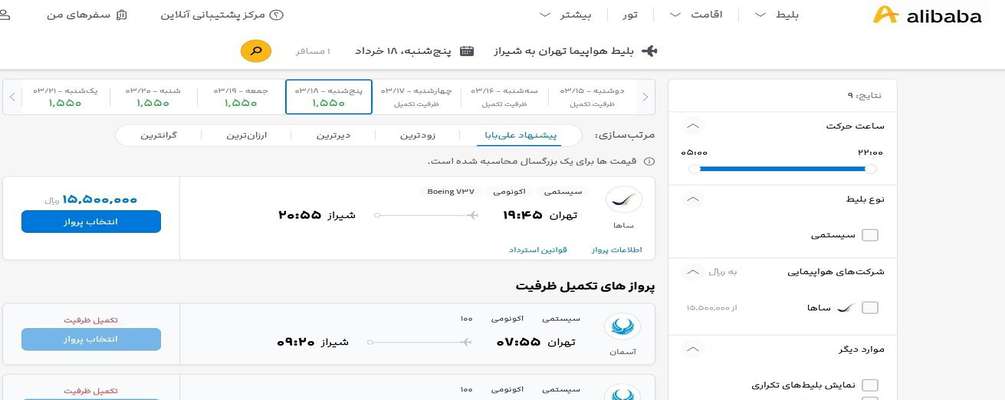This screenshot has width=1005, height=400.
Task: Open the بیشتر dropdown menu
Action: (565, 14)
